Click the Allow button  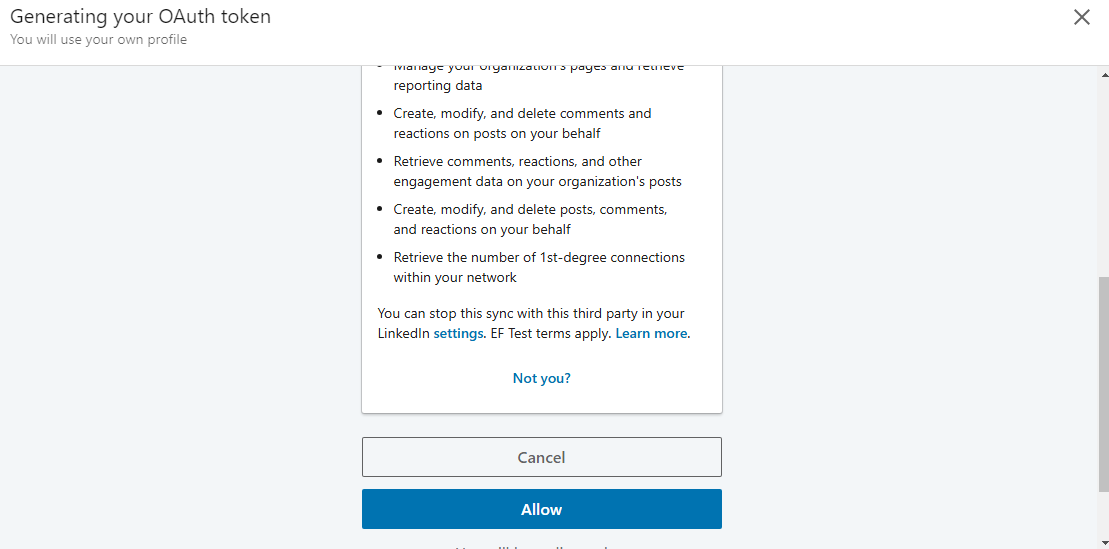(x=541, y=509)
